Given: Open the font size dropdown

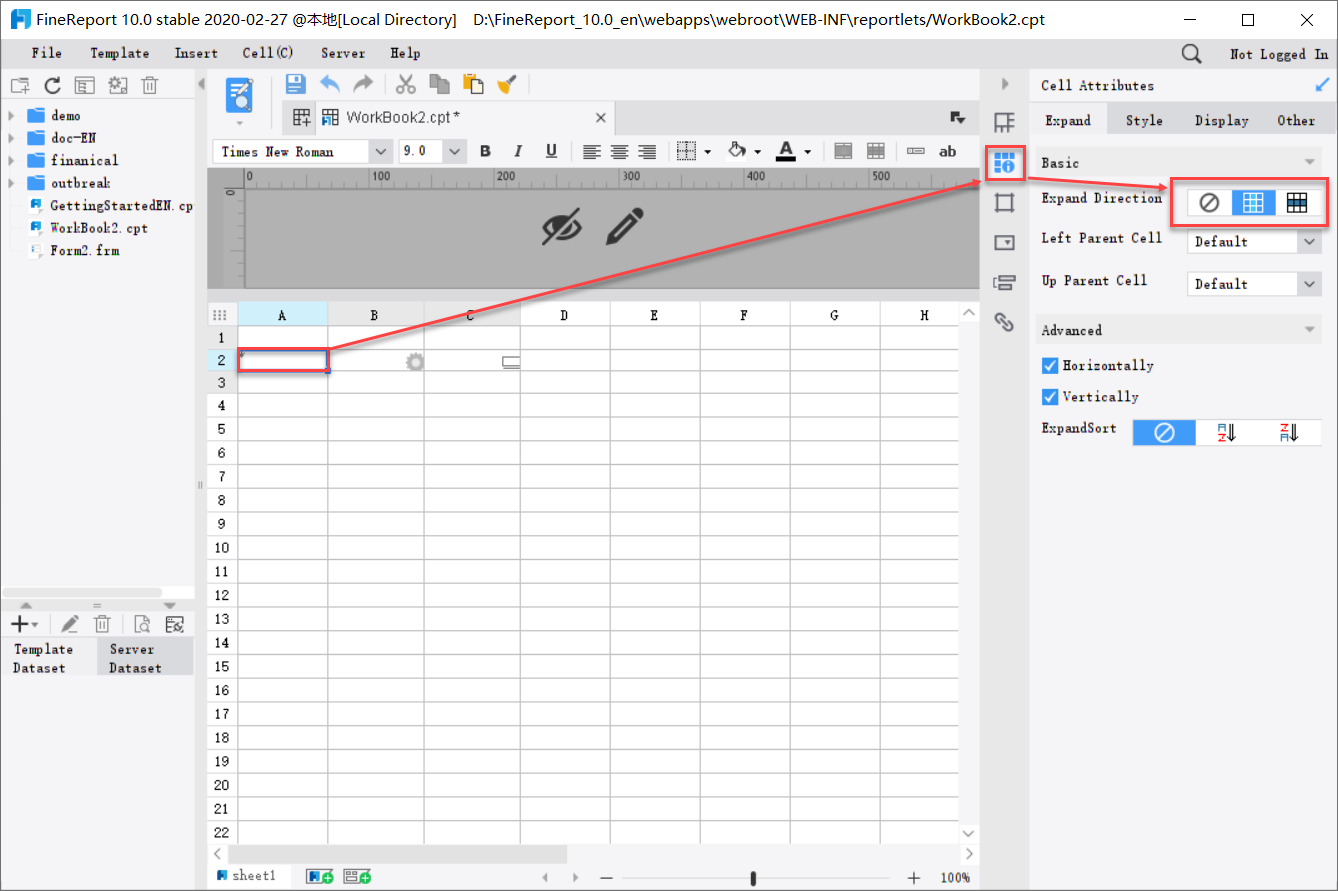Looking at the screenshot, I should click(455, 151).
